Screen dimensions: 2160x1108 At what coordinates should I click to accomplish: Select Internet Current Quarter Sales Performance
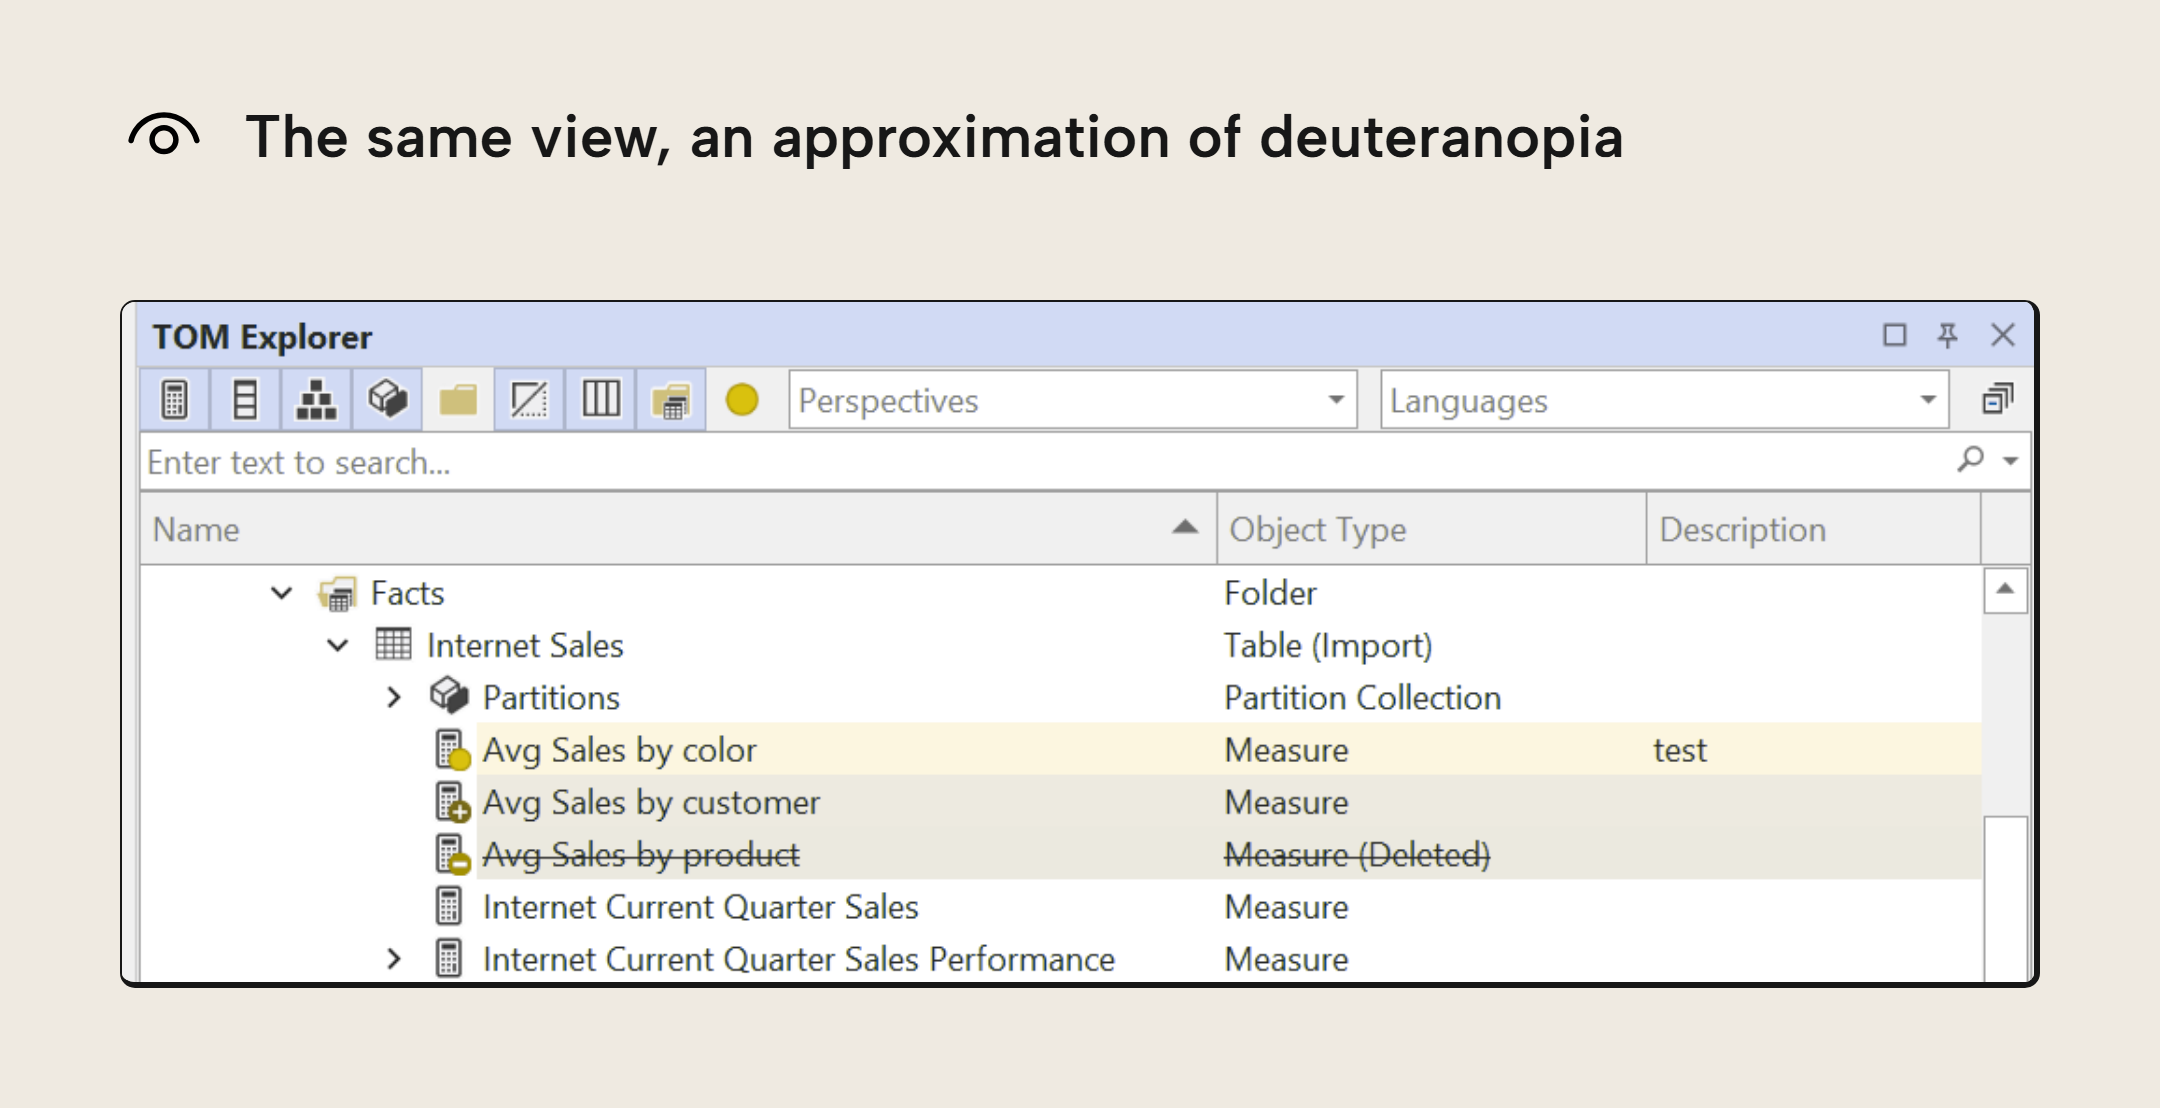pos(798,958)
